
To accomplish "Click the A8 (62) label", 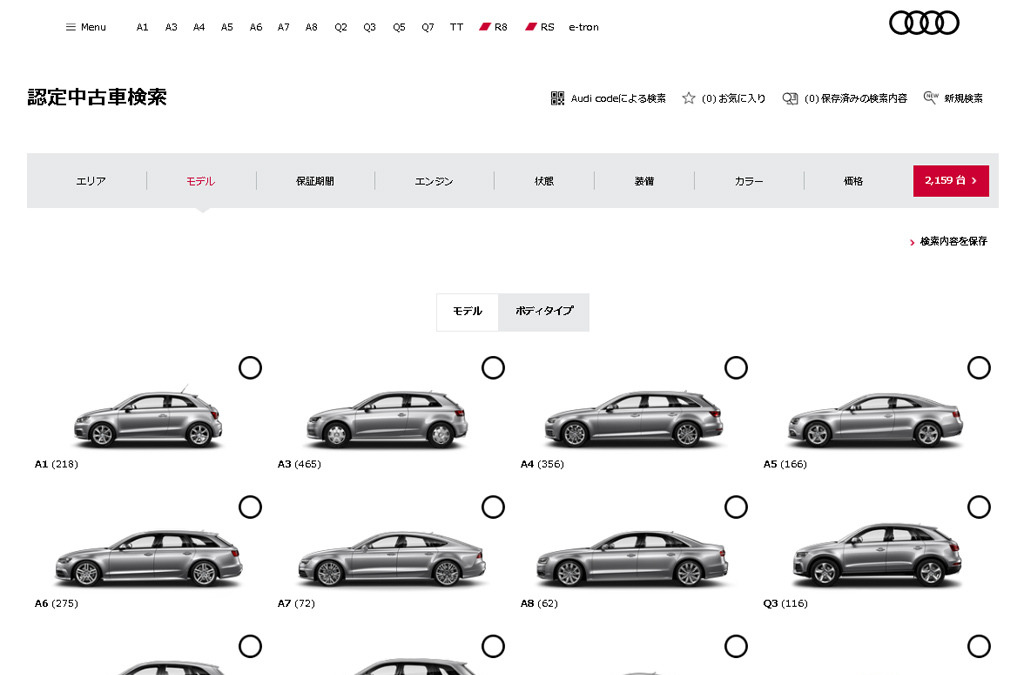I will [539, 603].
